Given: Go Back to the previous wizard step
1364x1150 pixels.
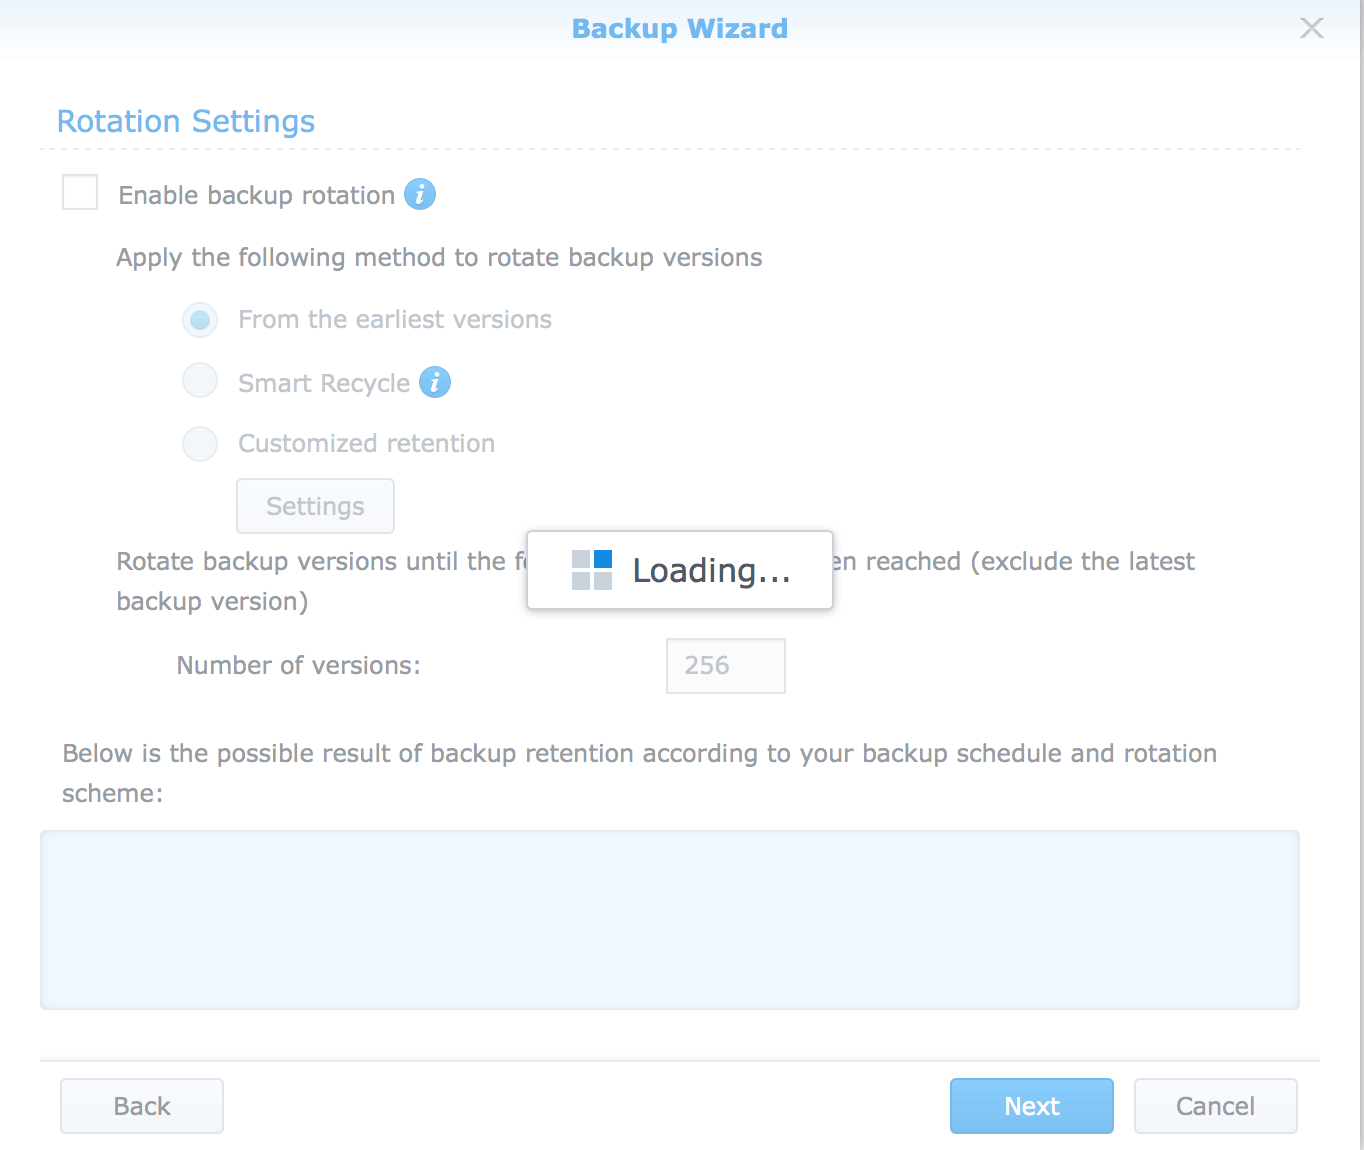Looking at the screenshot, I should click(x=142, y=1106).
